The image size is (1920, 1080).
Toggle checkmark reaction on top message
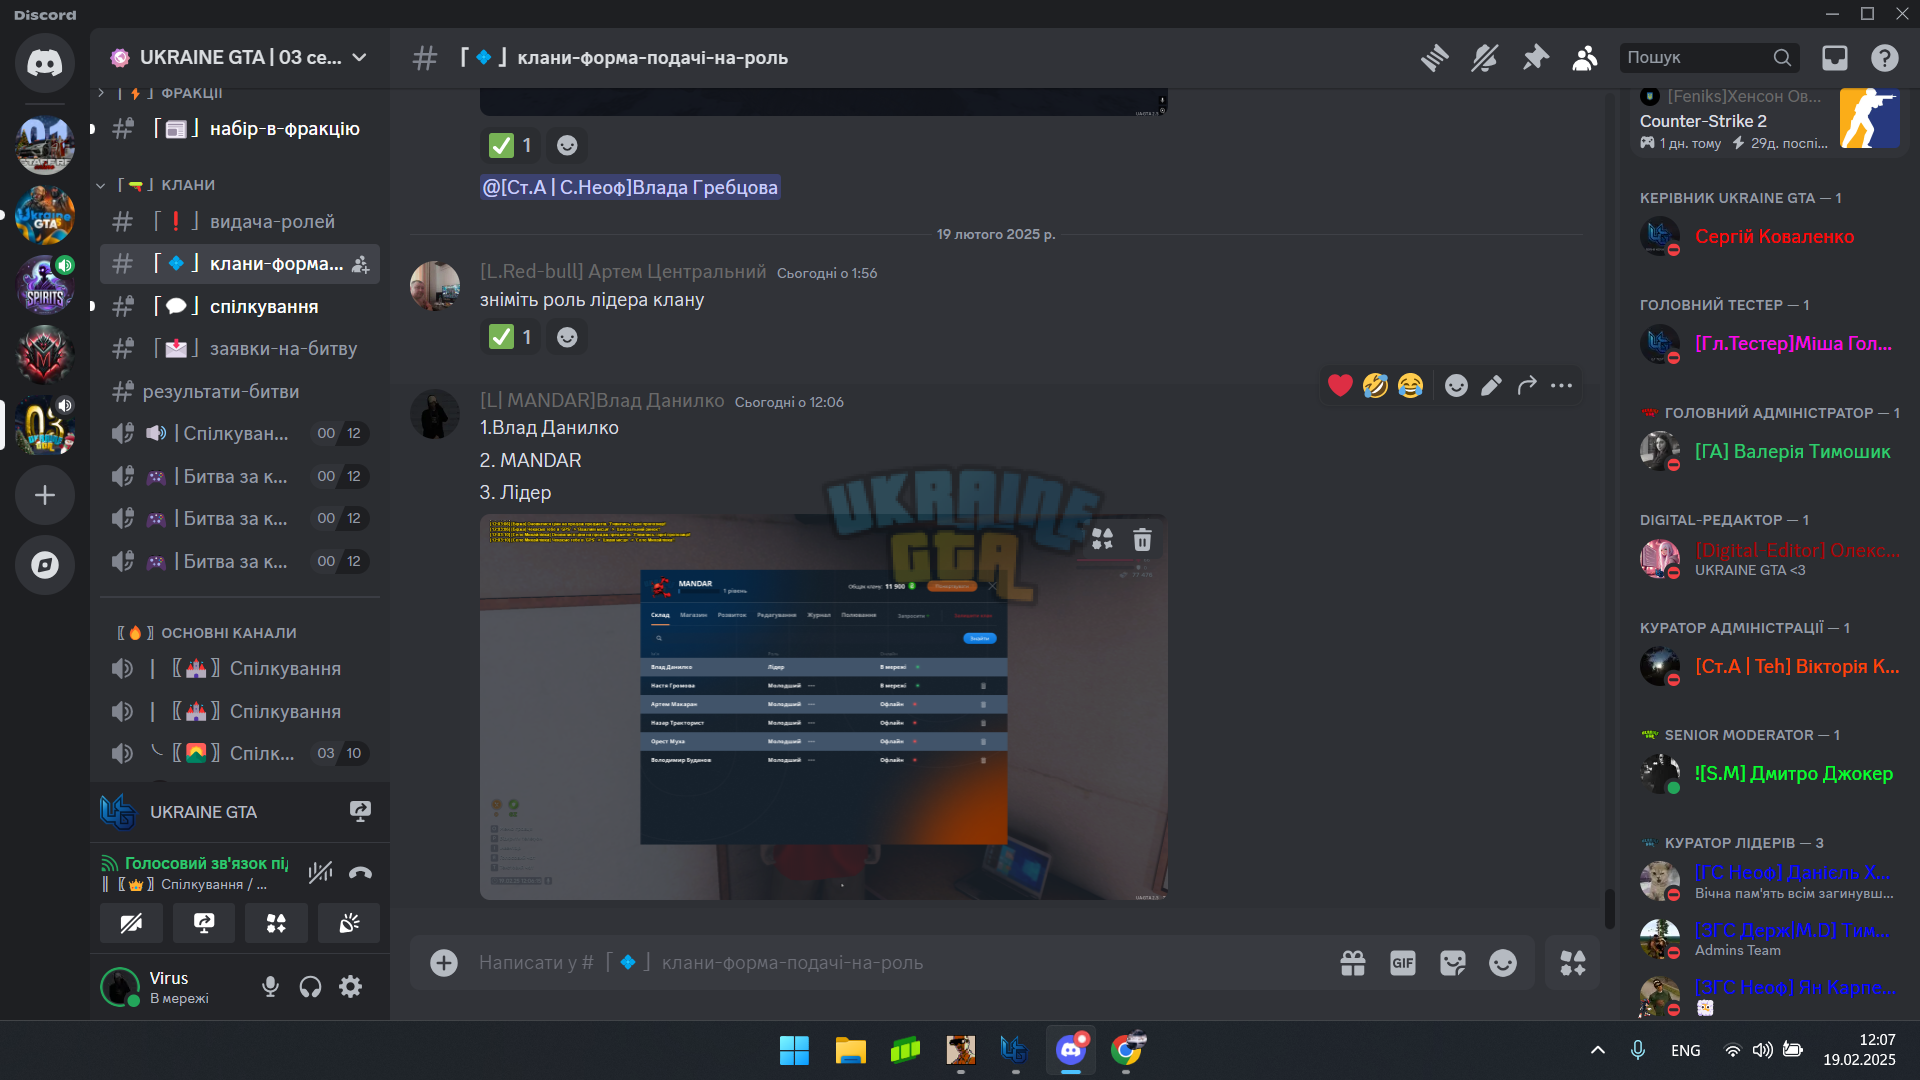pyautogui.click(x=511, y=146)
